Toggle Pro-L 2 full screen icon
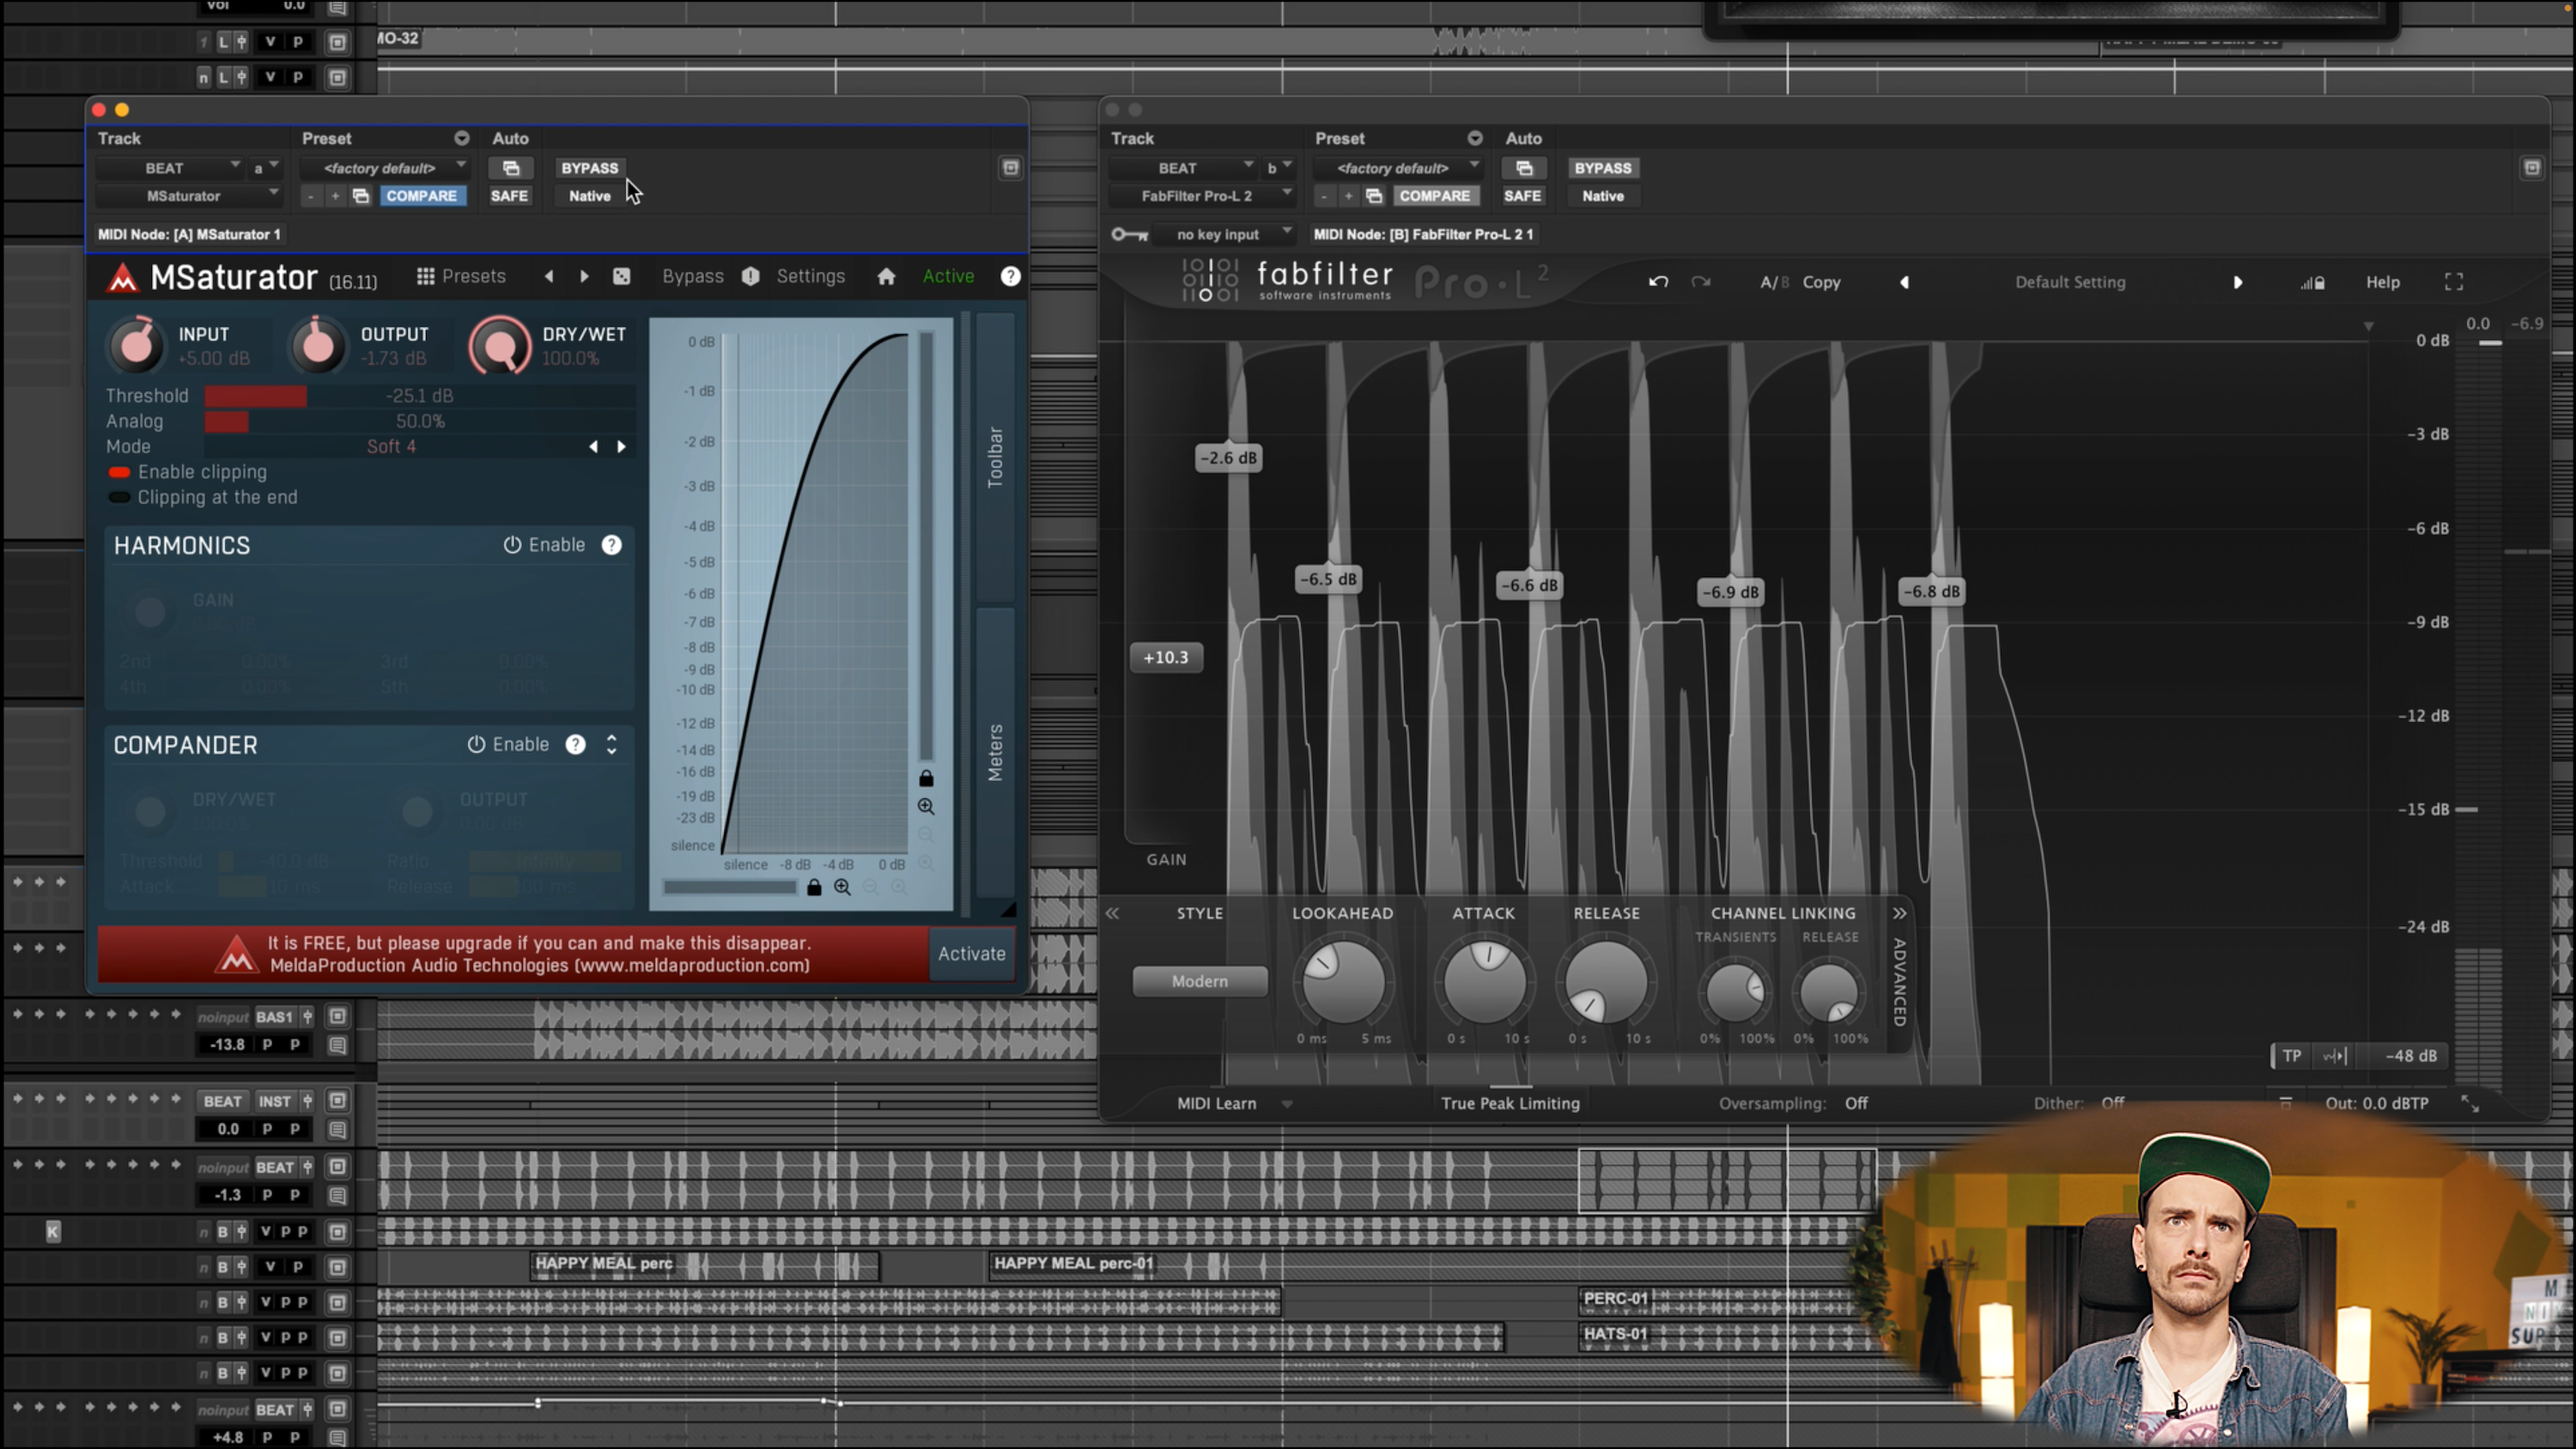The image size is (2576, 1449). (2453, 282)
